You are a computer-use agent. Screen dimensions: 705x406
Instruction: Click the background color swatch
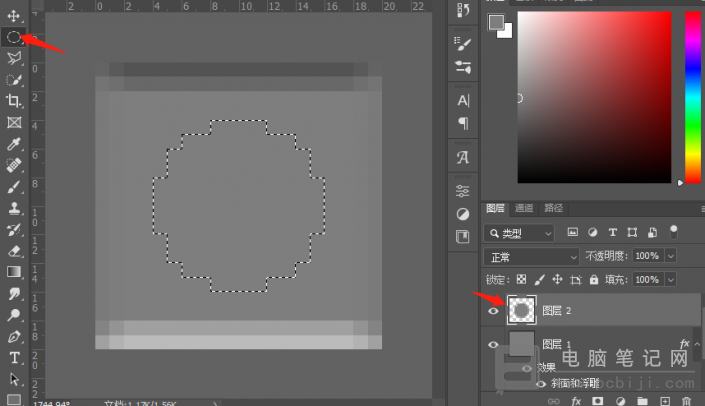point(507,33)
